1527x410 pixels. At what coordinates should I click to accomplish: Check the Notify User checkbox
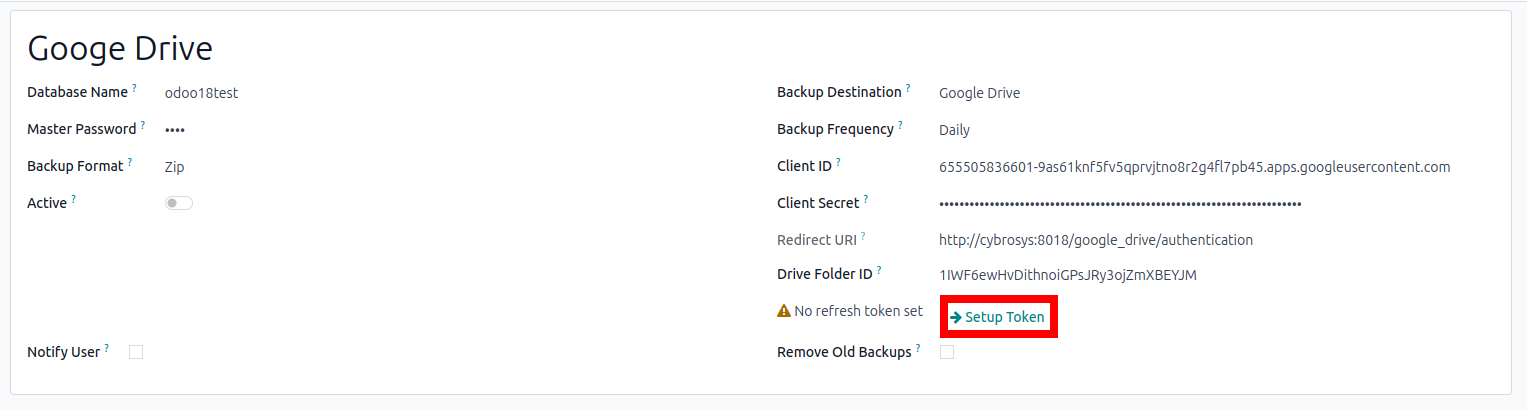[136, 352]
